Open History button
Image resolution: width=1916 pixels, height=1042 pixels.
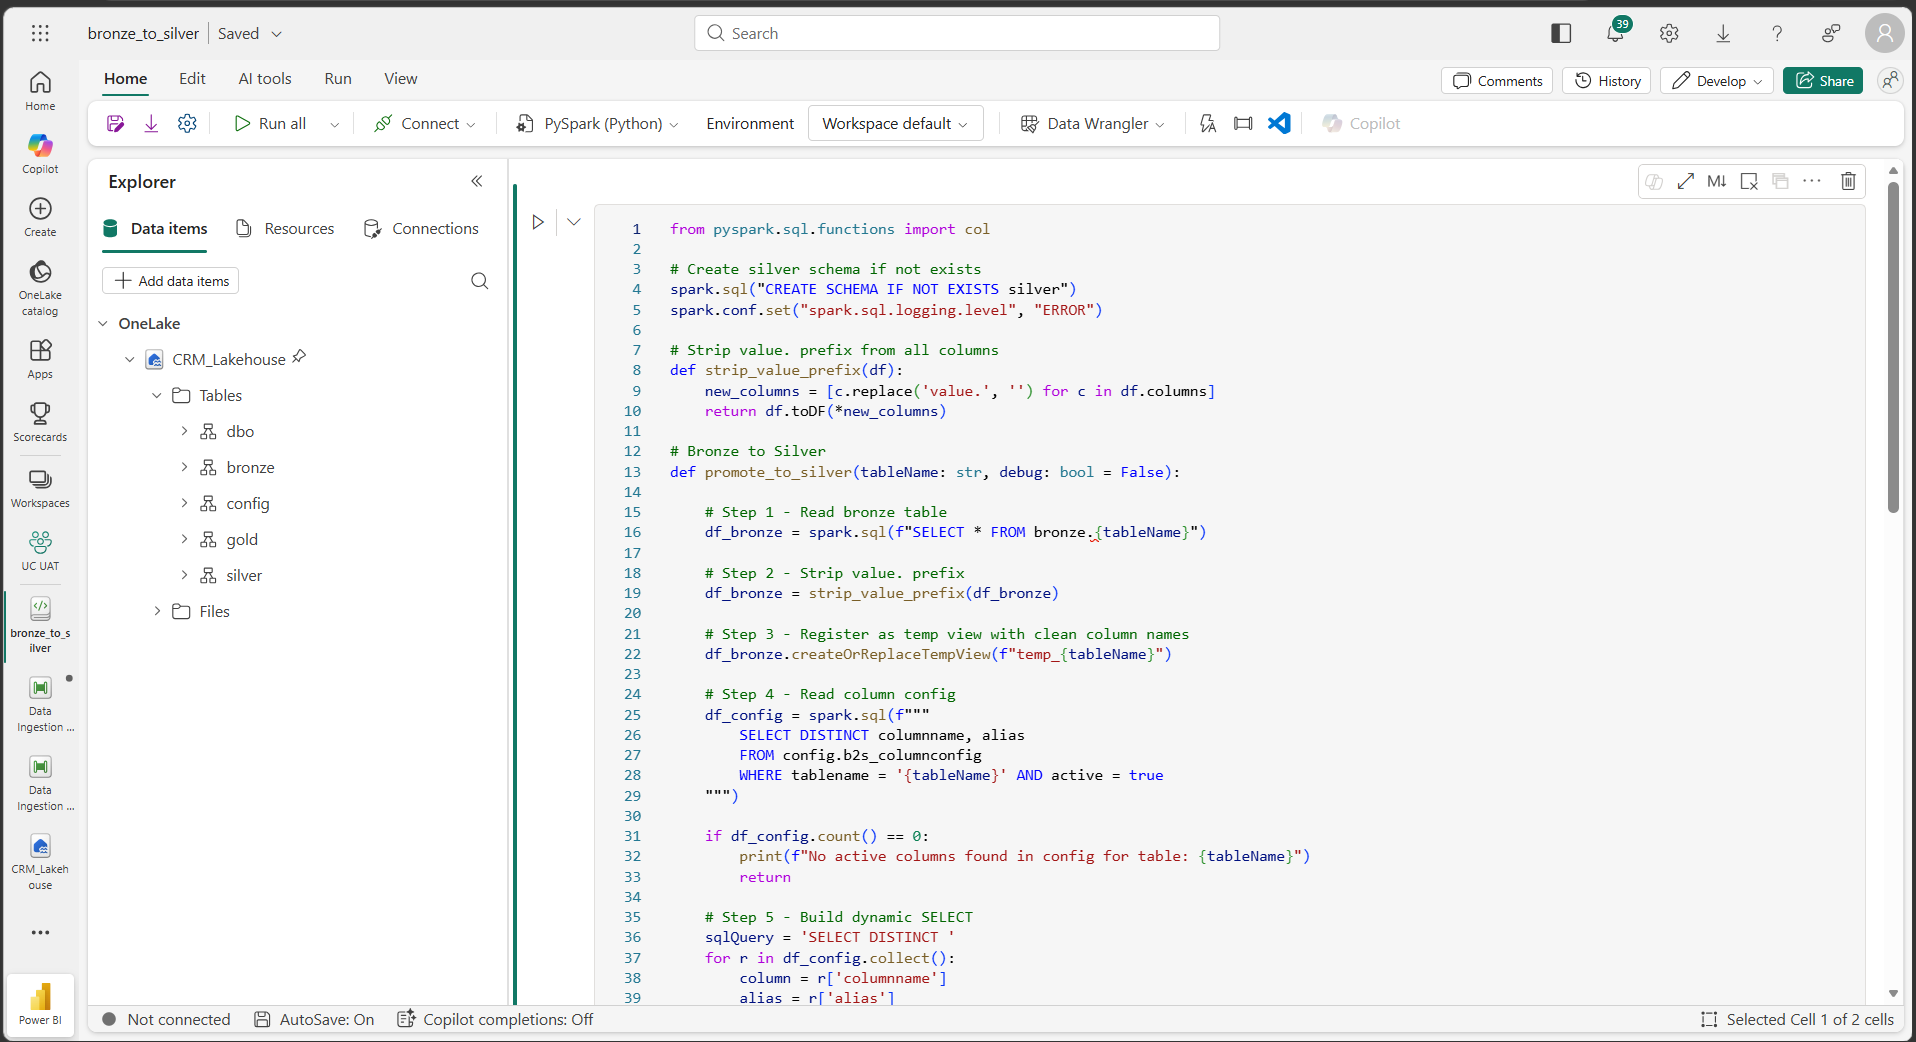tap(1608, 81)
